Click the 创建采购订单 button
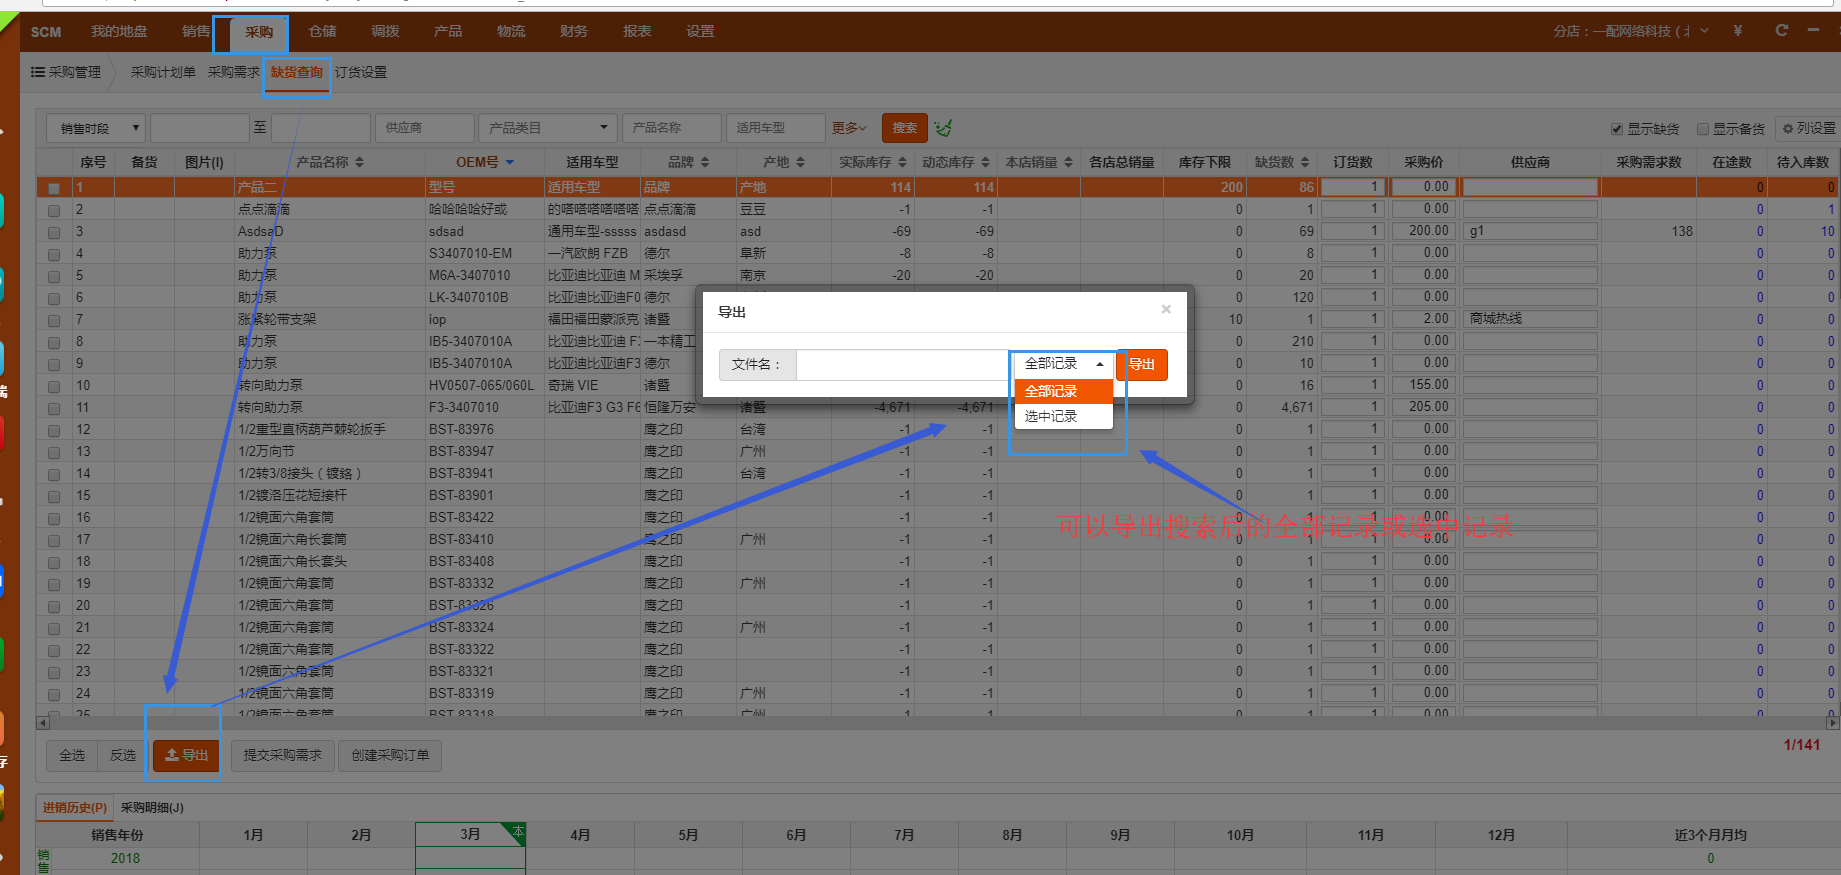The image size is (1841, 875). pyautogui.click(x=390, y=755)
